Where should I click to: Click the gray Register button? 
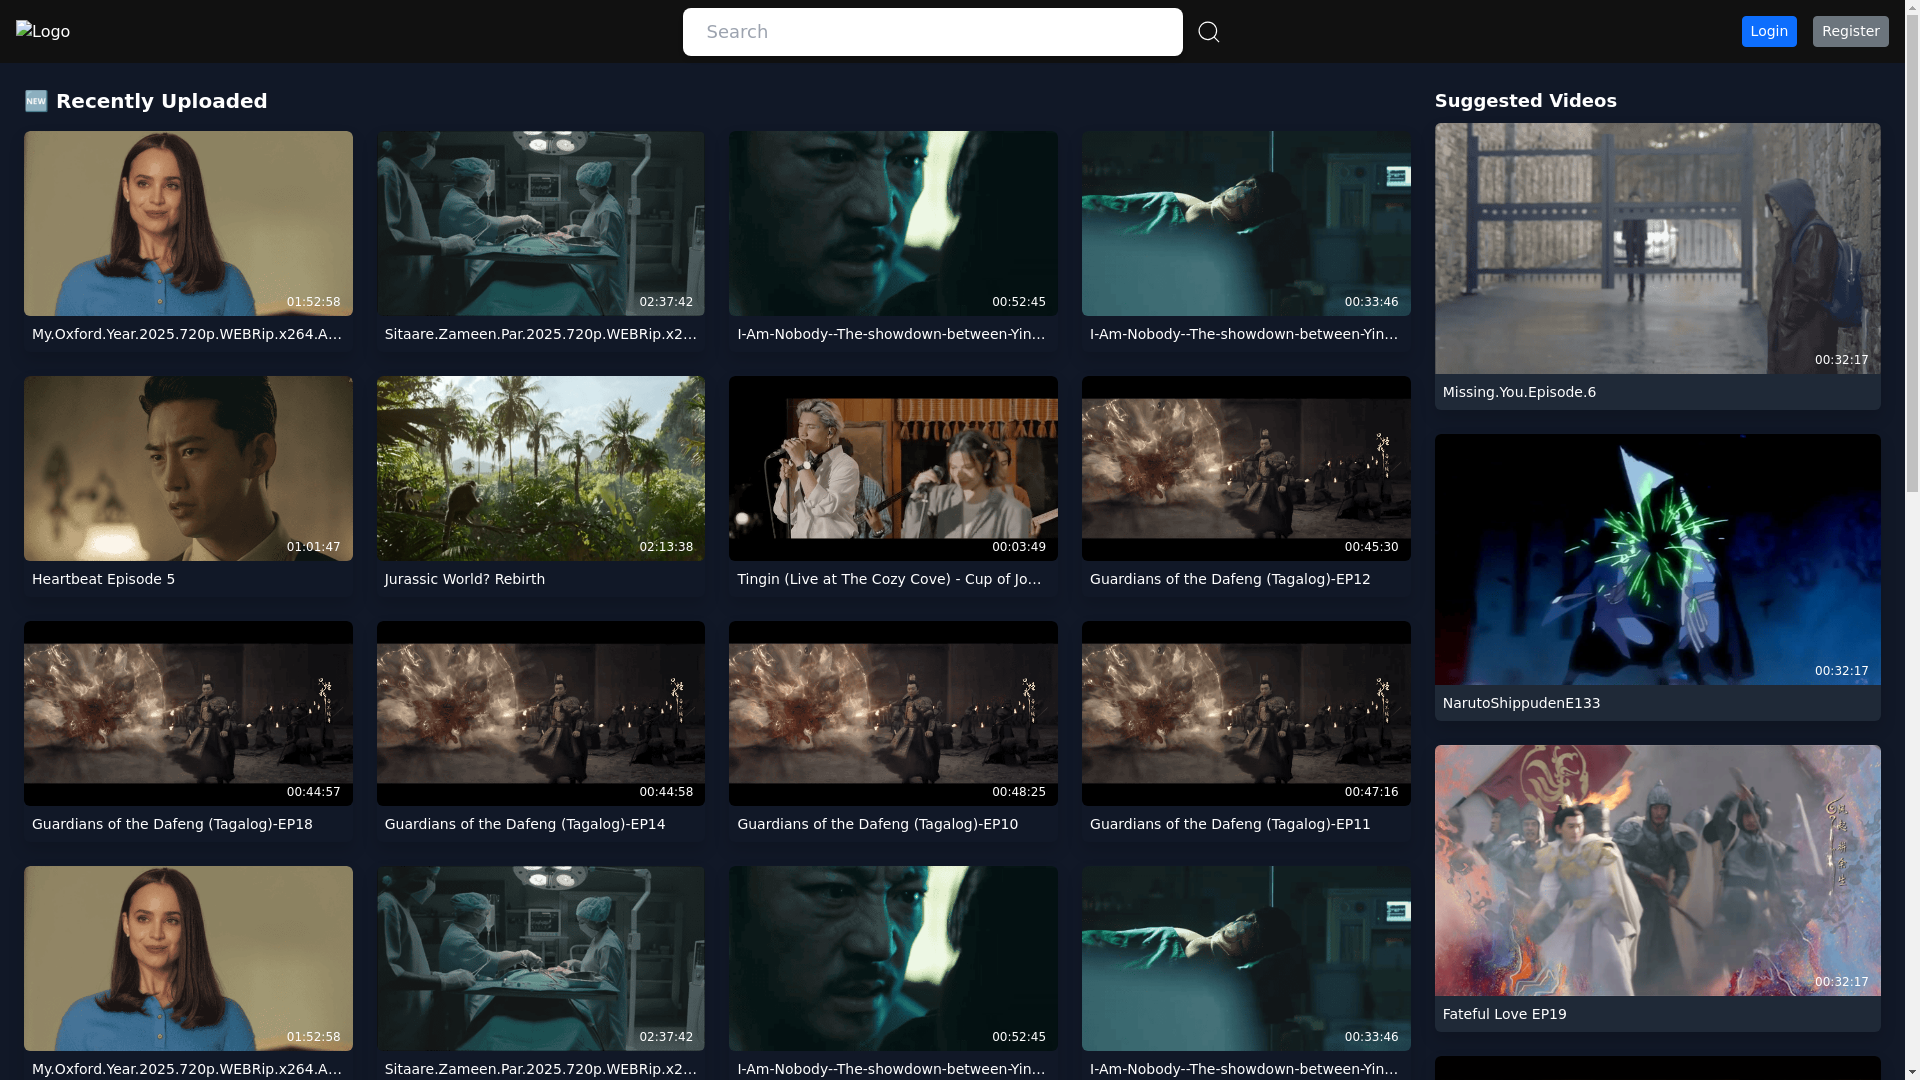[x=1850, y=31]
